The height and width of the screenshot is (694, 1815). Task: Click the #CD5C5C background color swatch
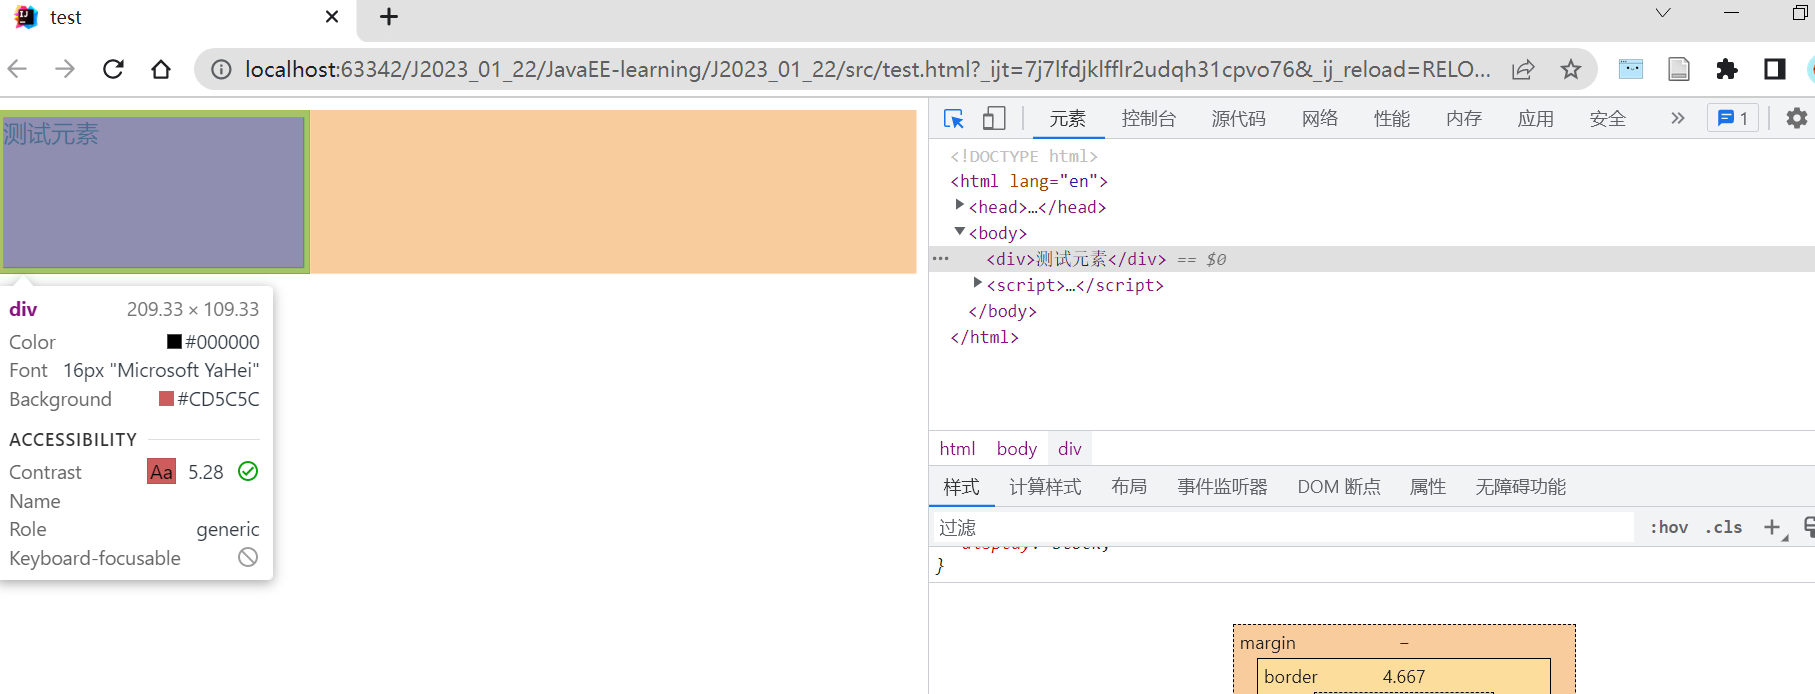(166, 399)
